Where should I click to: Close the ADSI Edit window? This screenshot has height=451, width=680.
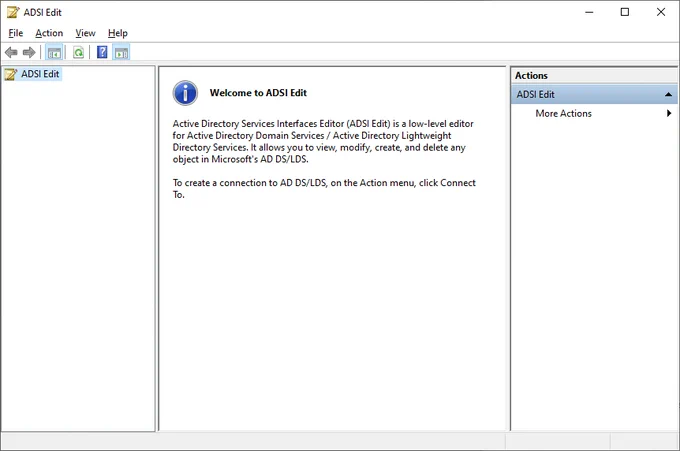660,12
